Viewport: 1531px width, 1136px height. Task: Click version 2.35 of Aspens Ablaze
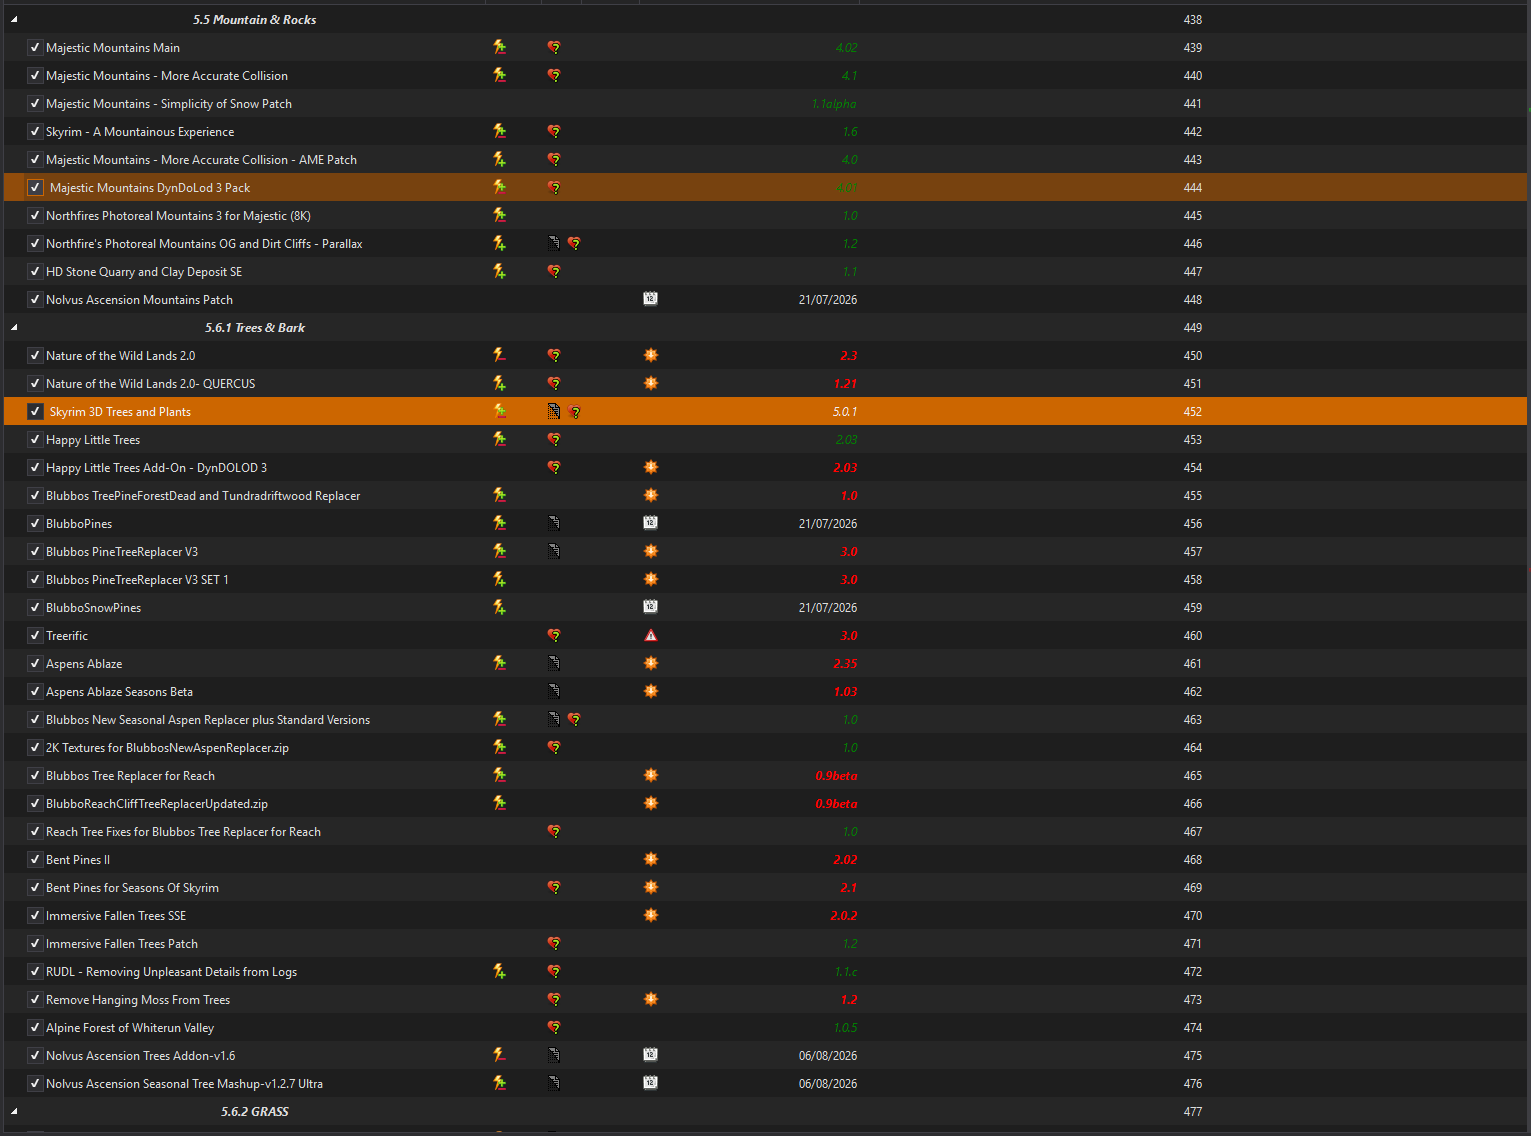tap(845, 663)
